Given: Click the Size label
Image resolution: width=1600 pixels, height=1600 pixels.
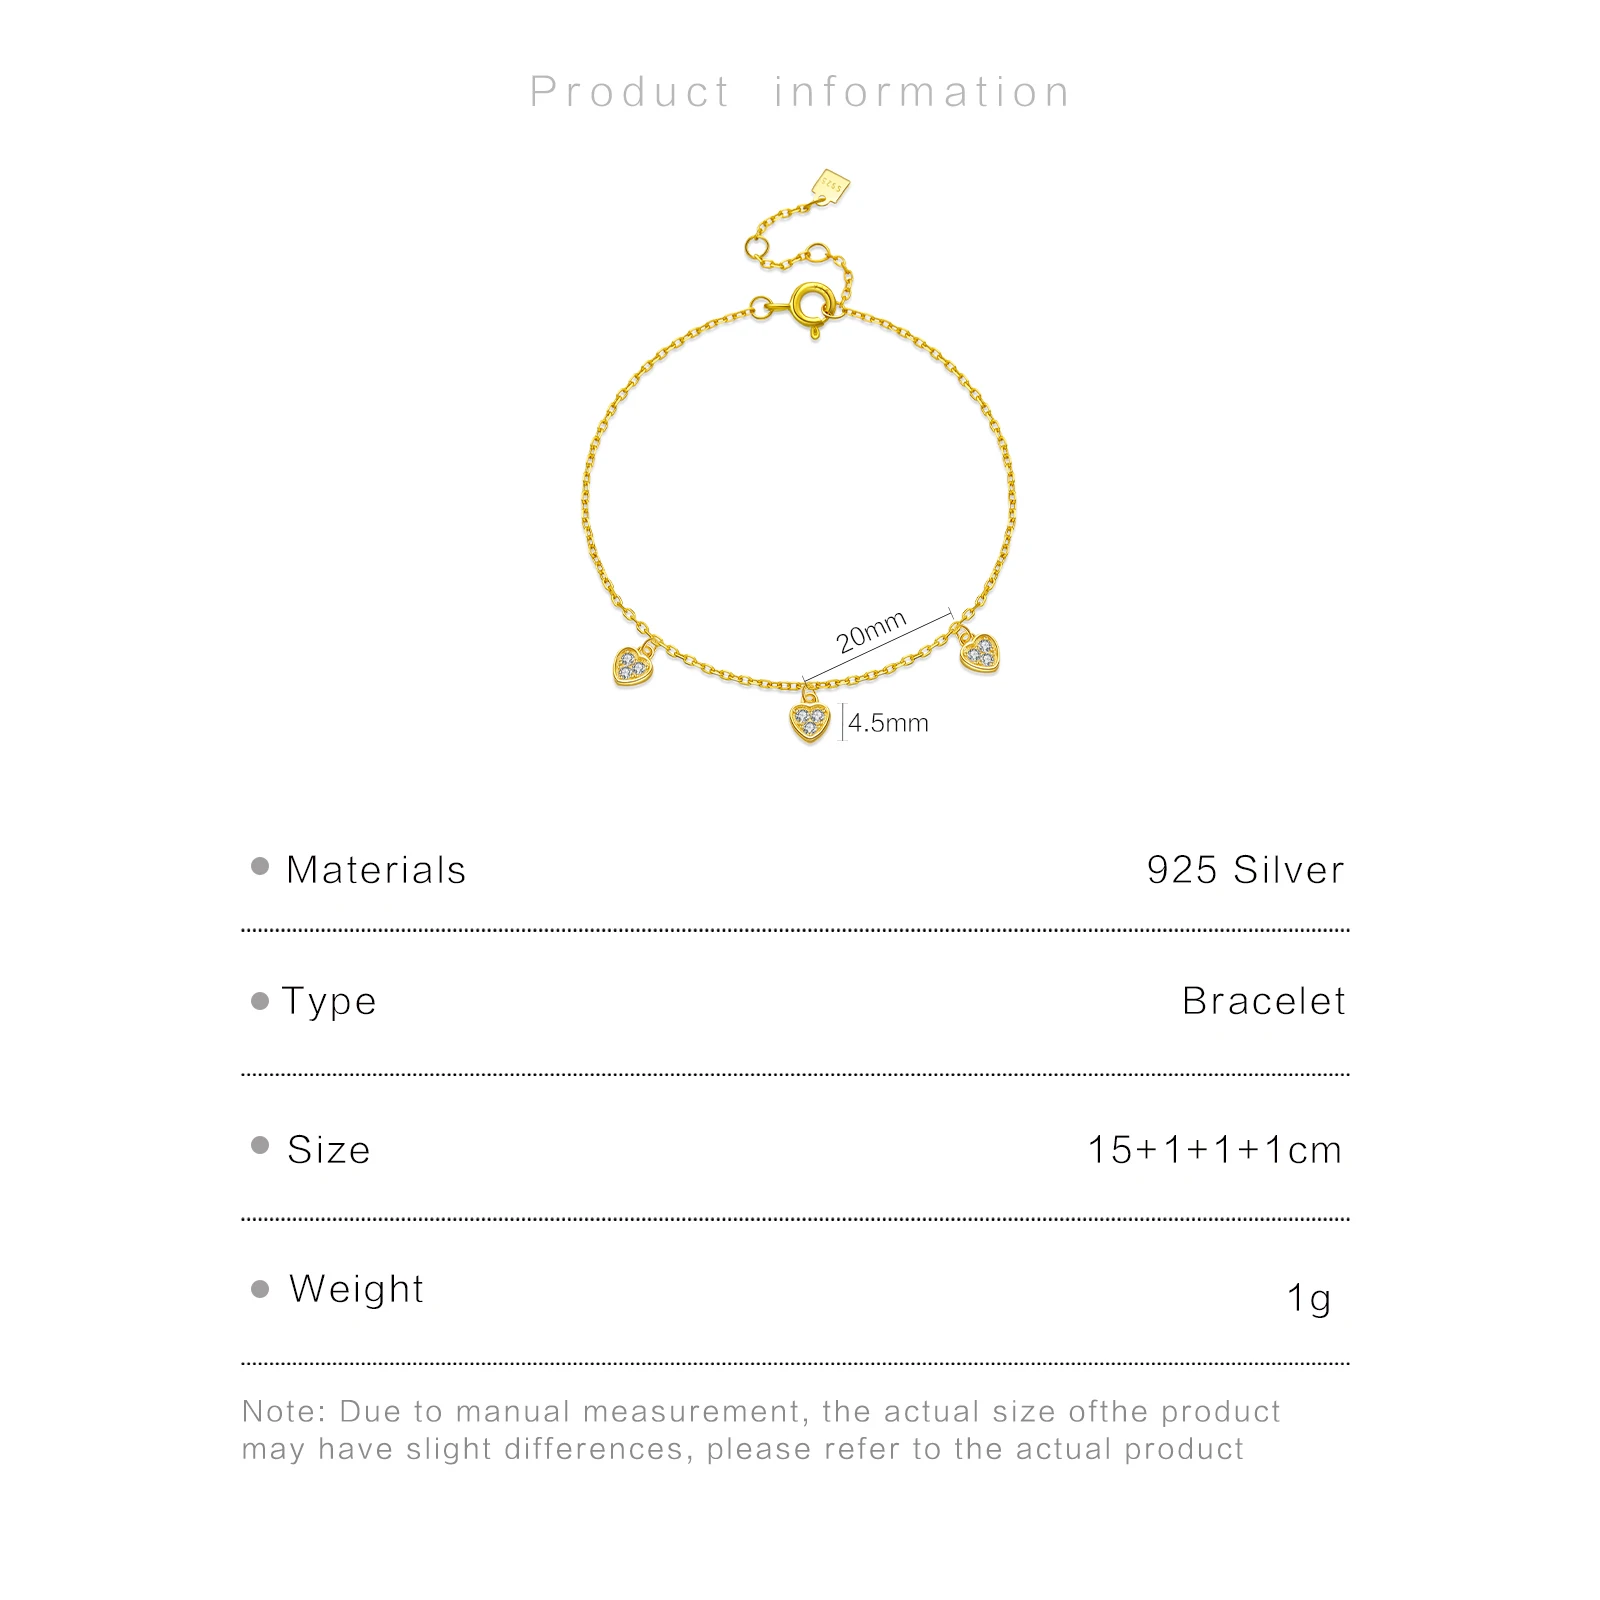Looking at the screenshot, I should (x=328, y=1150).
